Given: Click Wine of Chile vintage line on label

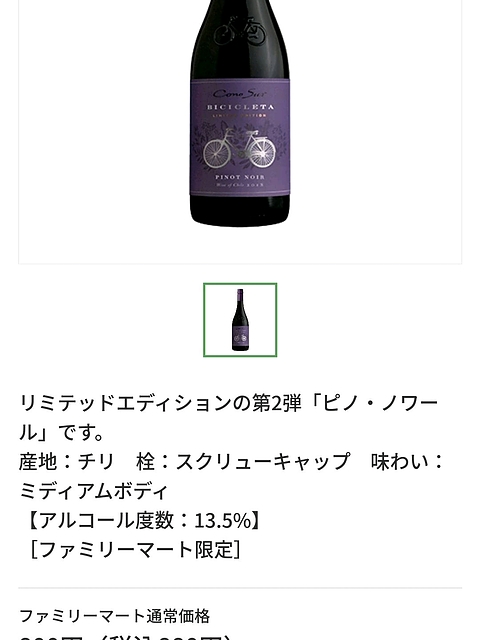Looking at the screenshot, I should pyautogui.click(x=240, y=184).
